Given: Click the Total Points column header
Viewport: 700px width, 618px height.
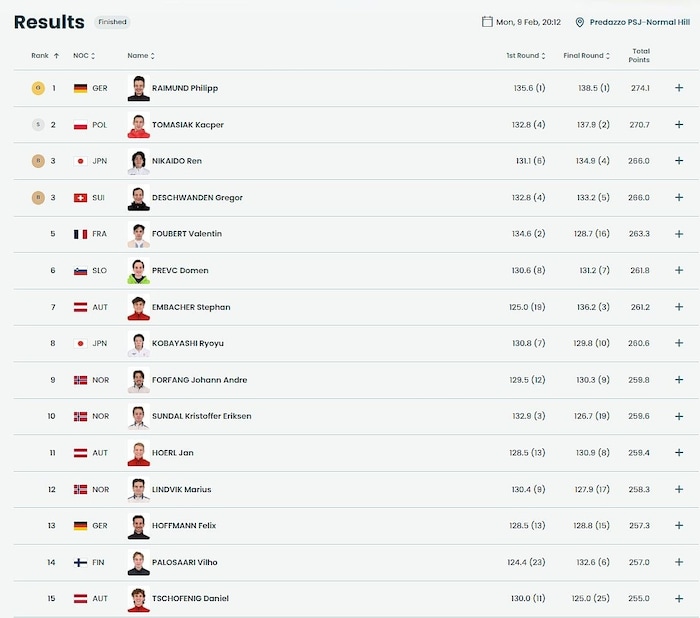Looking at the screenshot, I should point(640,56).
